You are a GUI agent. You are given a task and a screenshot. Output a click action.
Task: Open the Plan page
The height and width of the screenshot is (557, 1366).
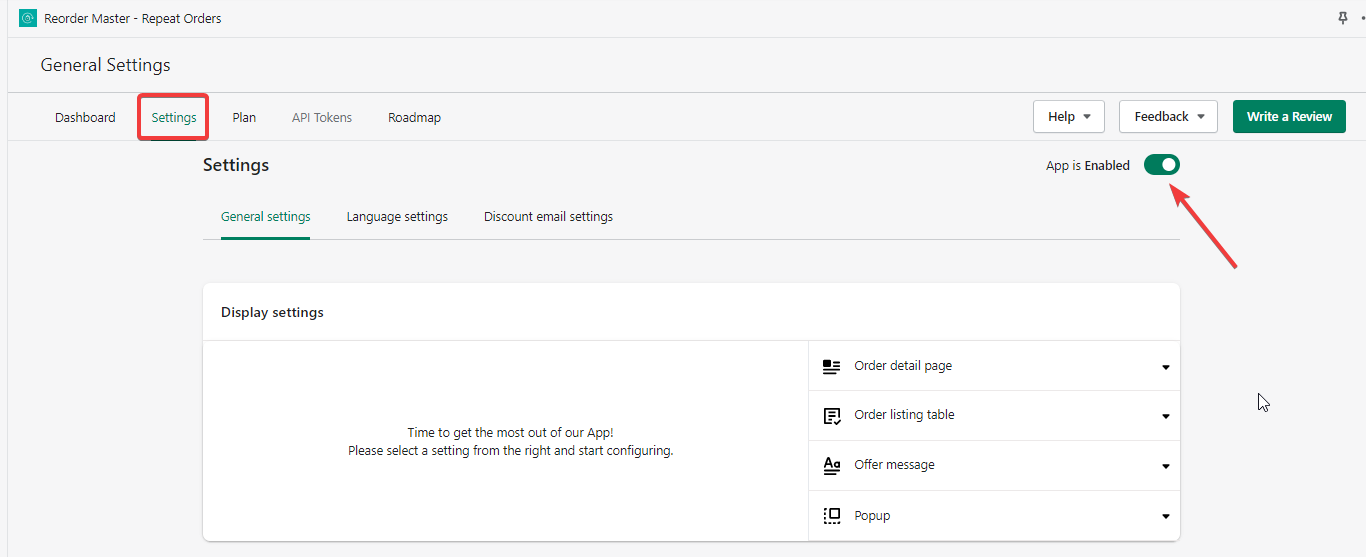(x=244, y=118)
